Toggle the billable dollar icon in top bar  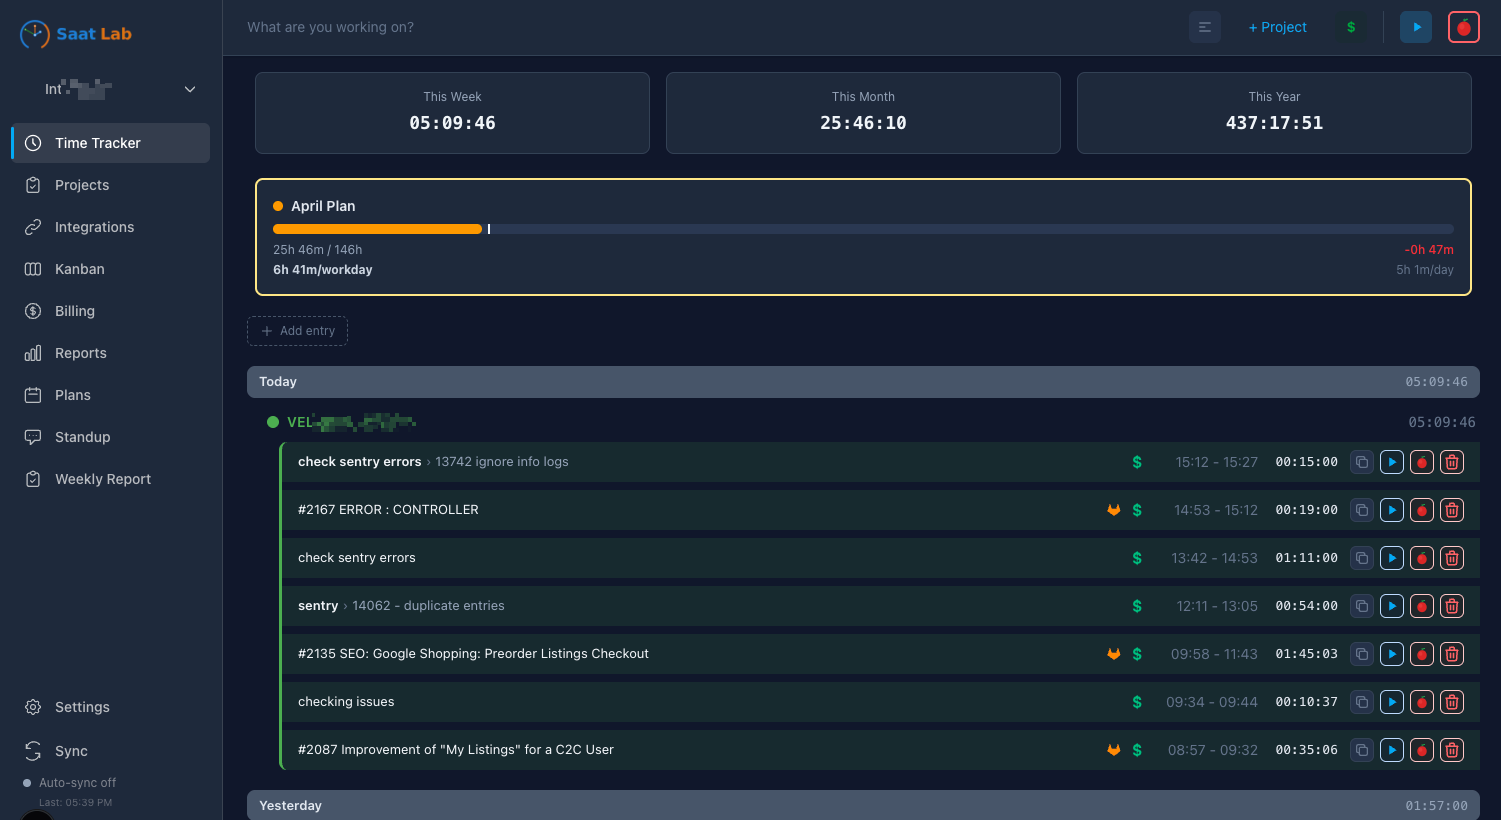point(1351,27)
